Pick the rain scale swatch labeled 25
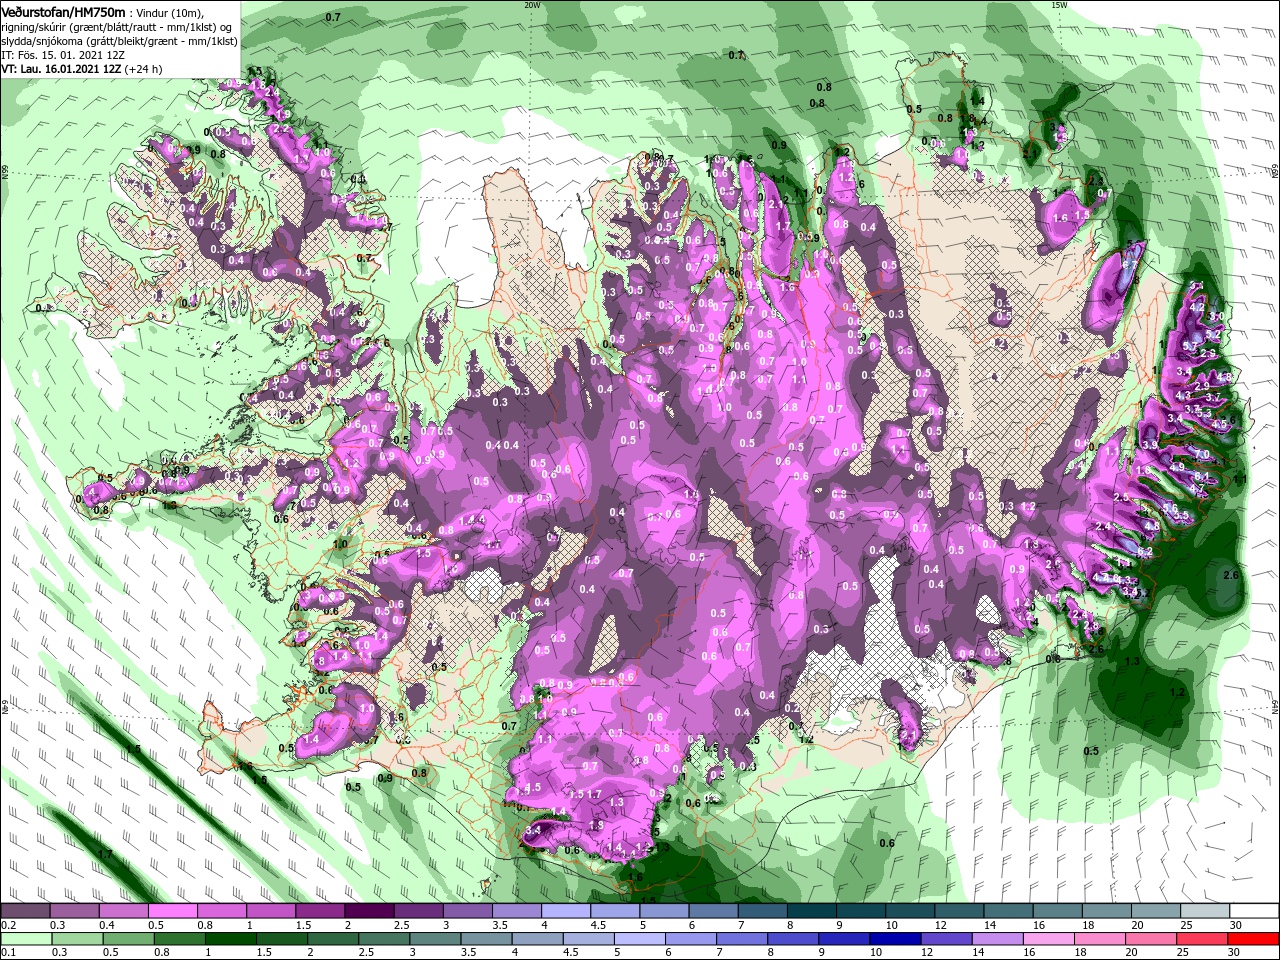The image size is (1280, 960). [x=1201, y=939]
